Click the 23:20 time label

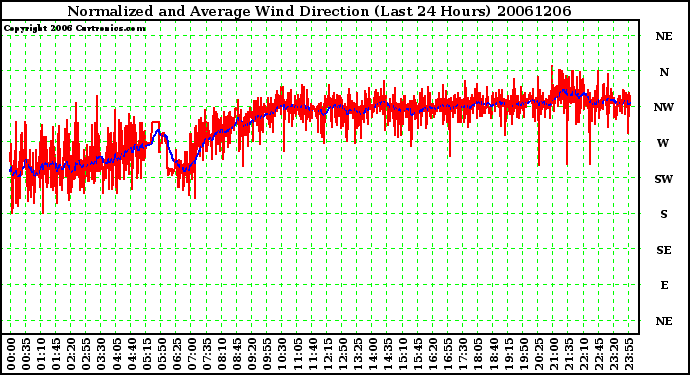(x=614, y=354)
